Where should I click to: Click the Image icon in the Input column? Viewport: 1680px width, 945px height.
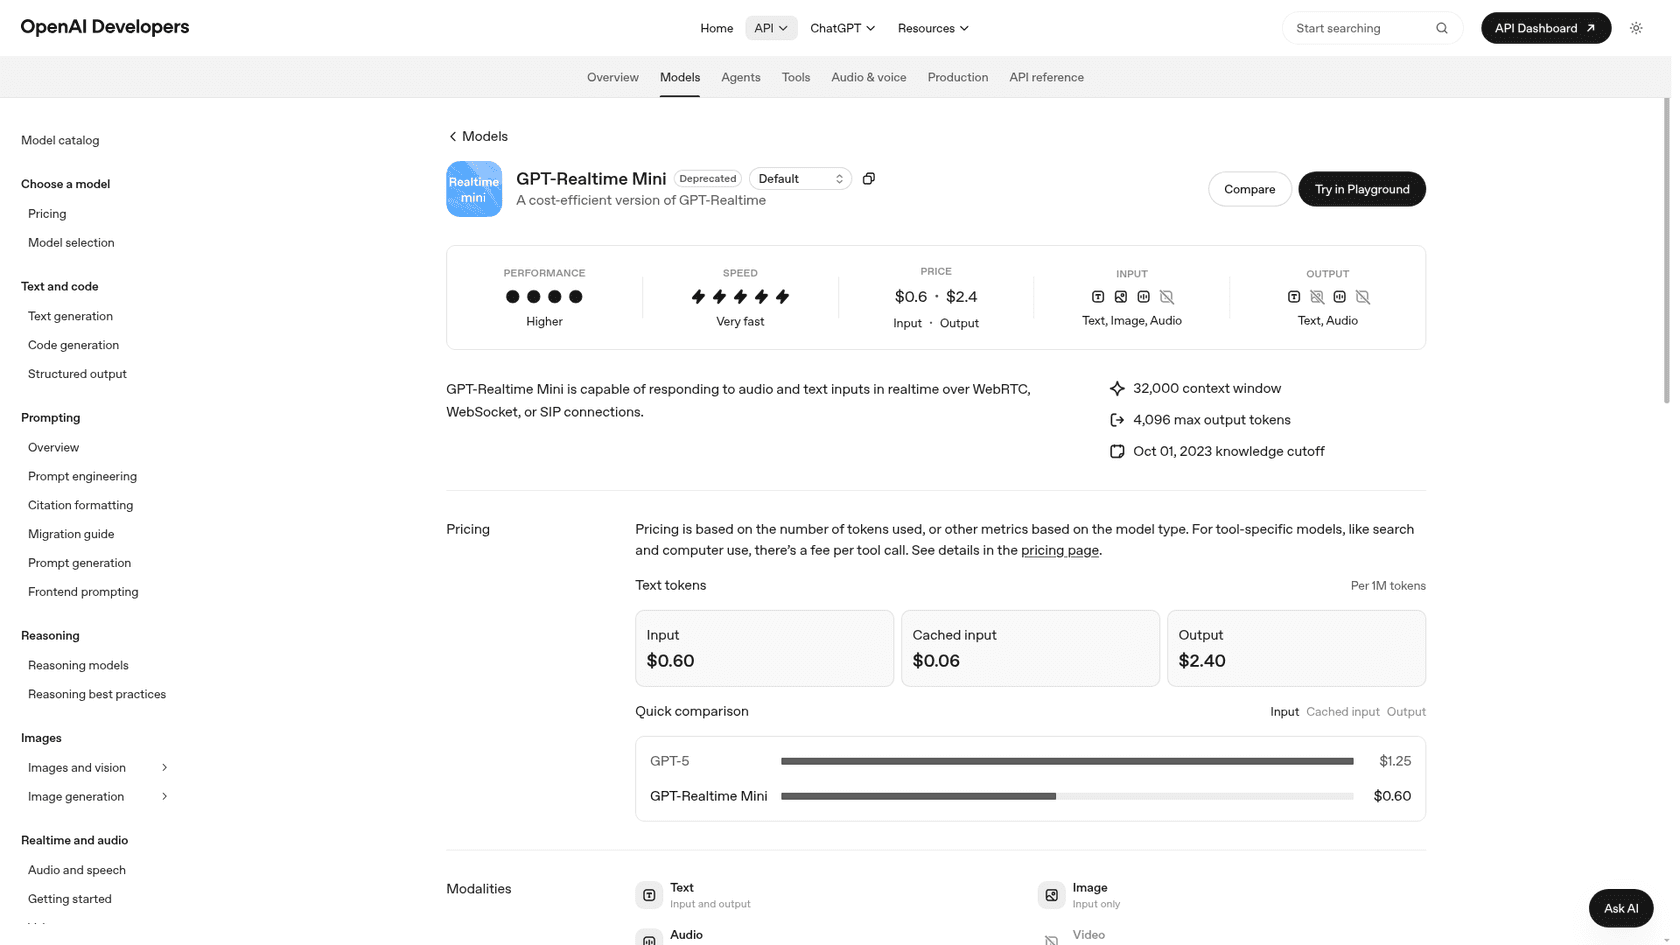point(1121,297)
